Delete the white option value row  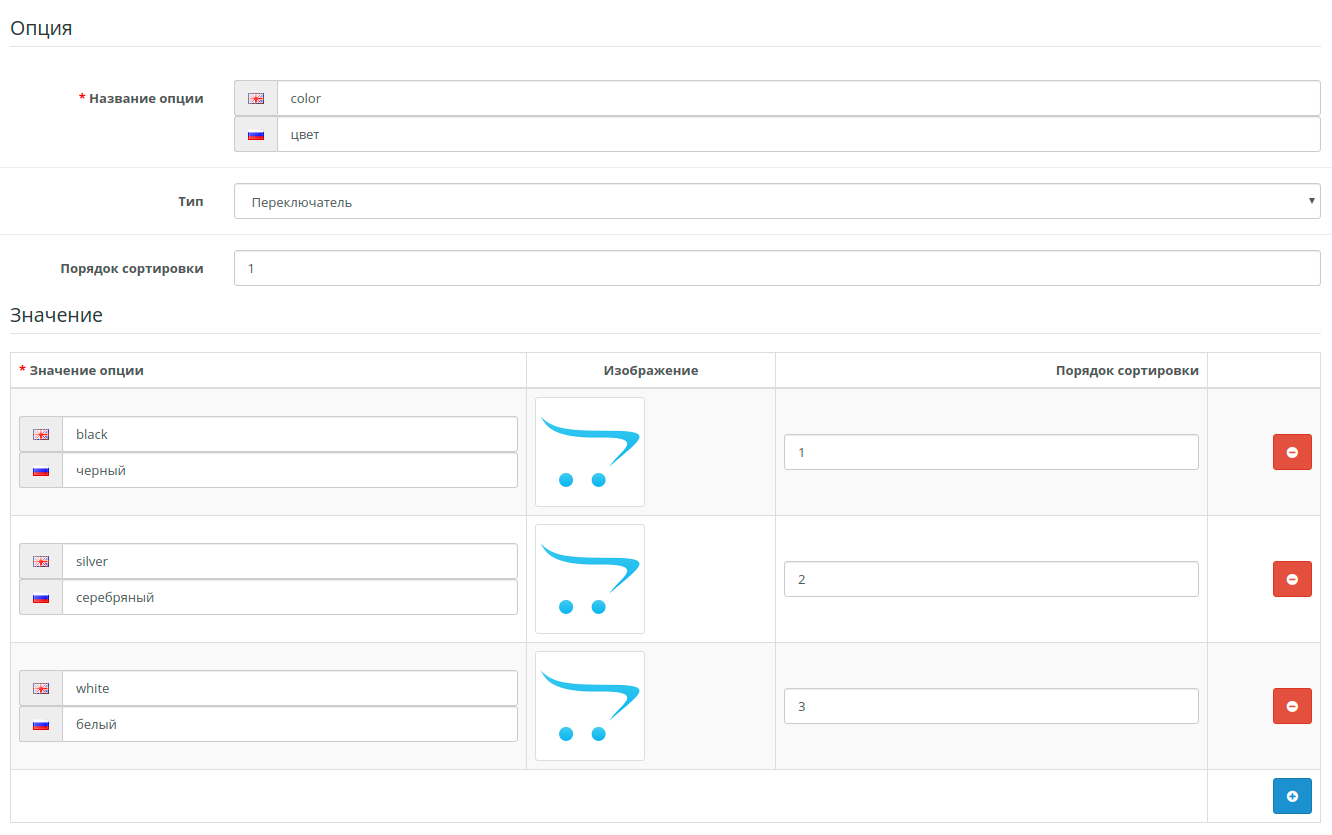[x=1291, y=706]
